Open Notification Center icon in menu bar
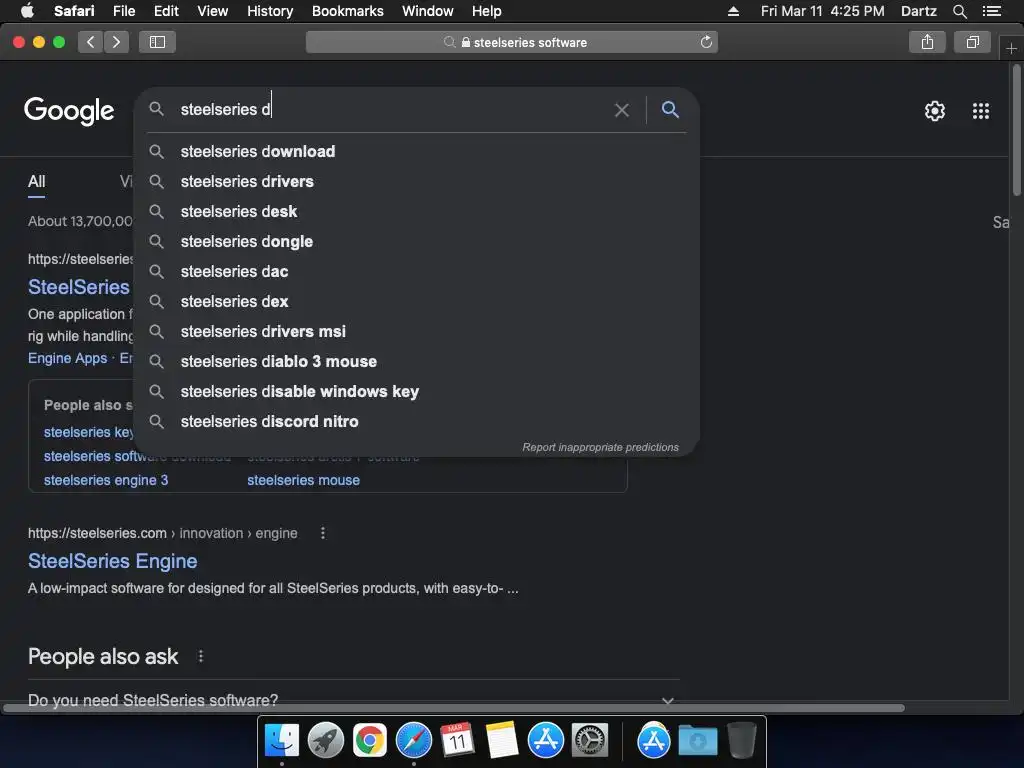This screenshot has width=1024, height=768. [x=992, y=11]
